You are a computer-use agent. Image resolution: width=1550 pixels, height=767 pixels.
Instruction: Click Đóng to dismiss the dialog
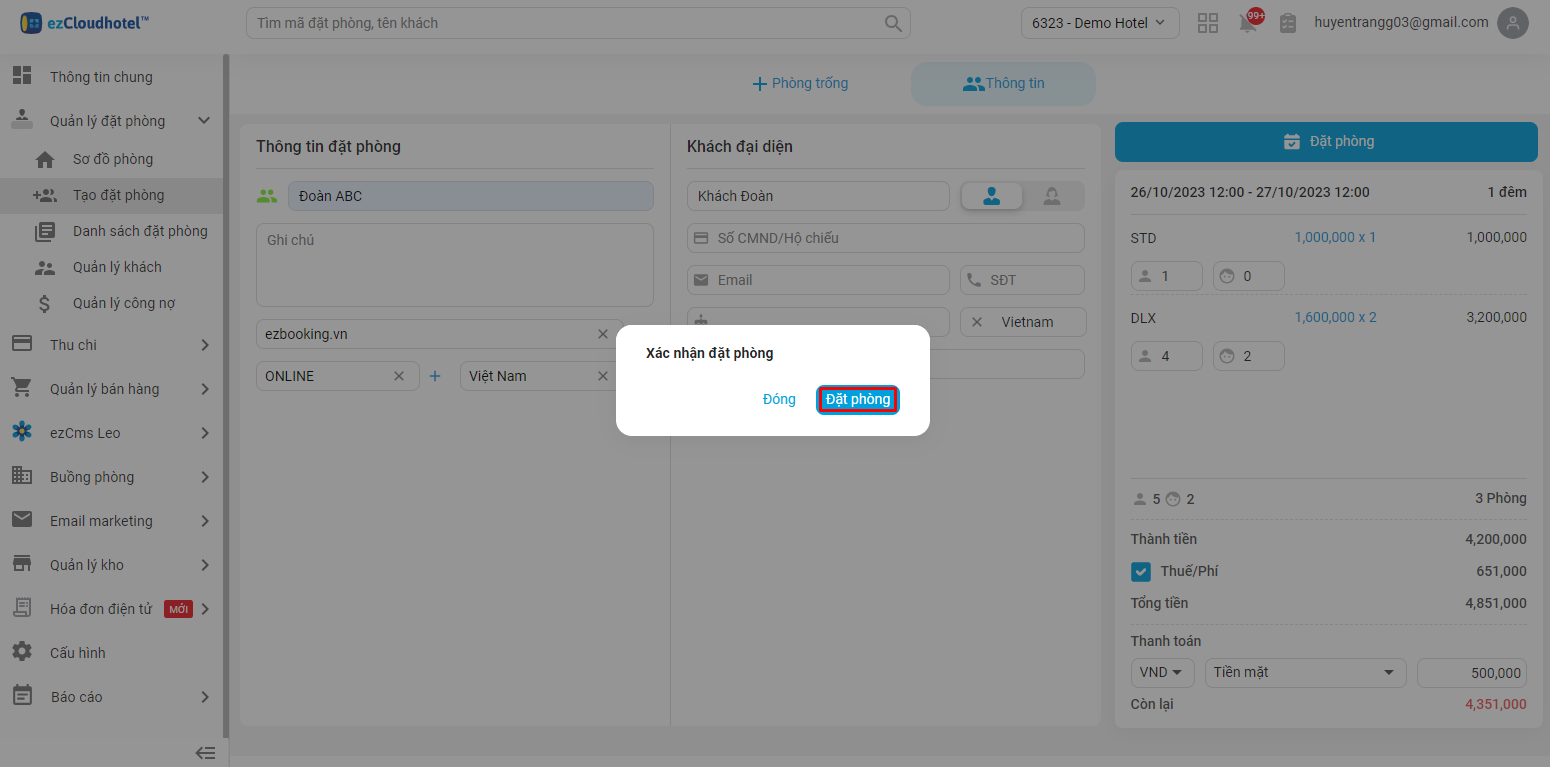[x=779, y=399]
